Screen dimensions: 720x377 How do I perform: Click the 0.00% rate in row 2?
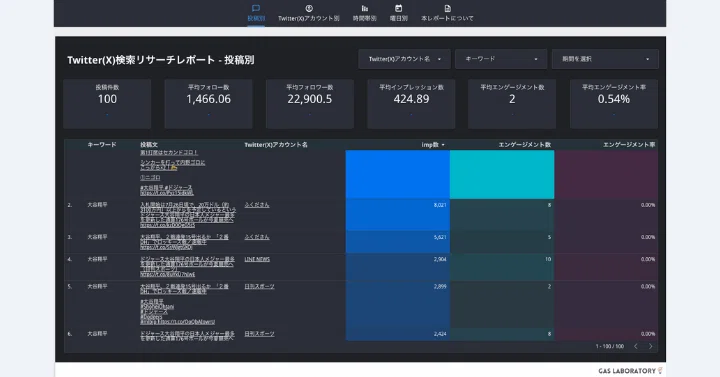tap(648, 205)
